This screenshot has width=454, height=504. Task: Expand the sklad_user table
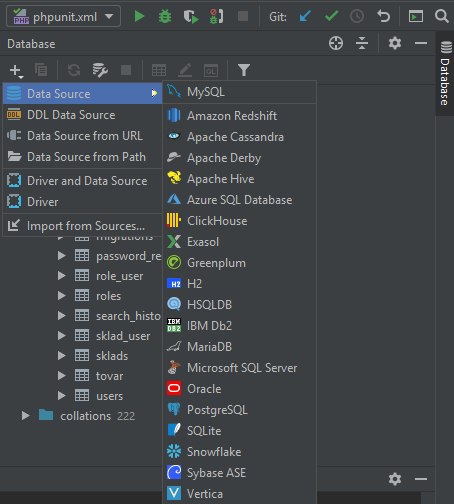61,336
